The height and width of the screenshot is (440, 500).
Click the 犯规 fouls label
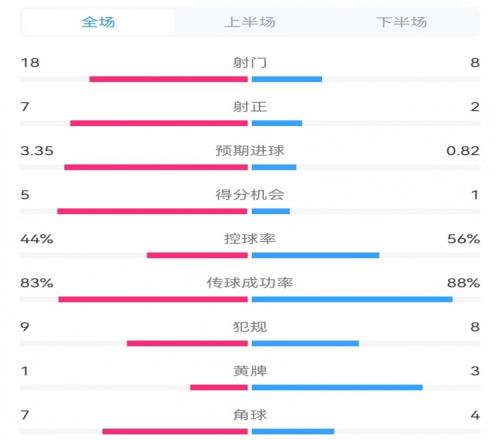coord(250,327)
